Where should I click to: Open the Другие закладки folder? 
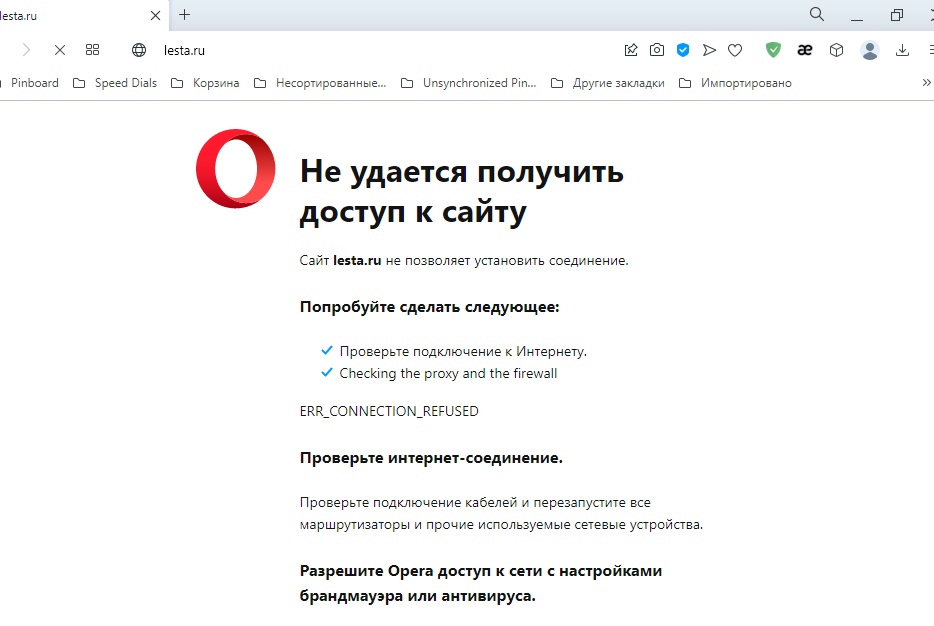coord(608,83)
